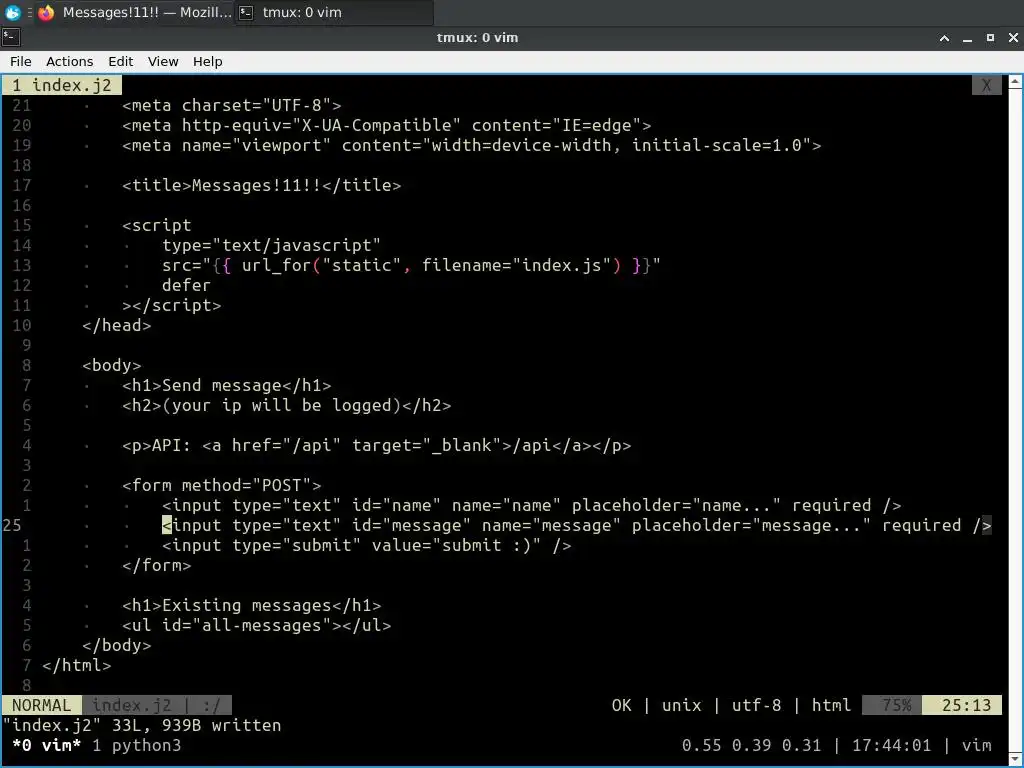Viewport: 1024px width, 768px height.
Task: Click the '</head>' closing tag
Action: coord(117,325)
